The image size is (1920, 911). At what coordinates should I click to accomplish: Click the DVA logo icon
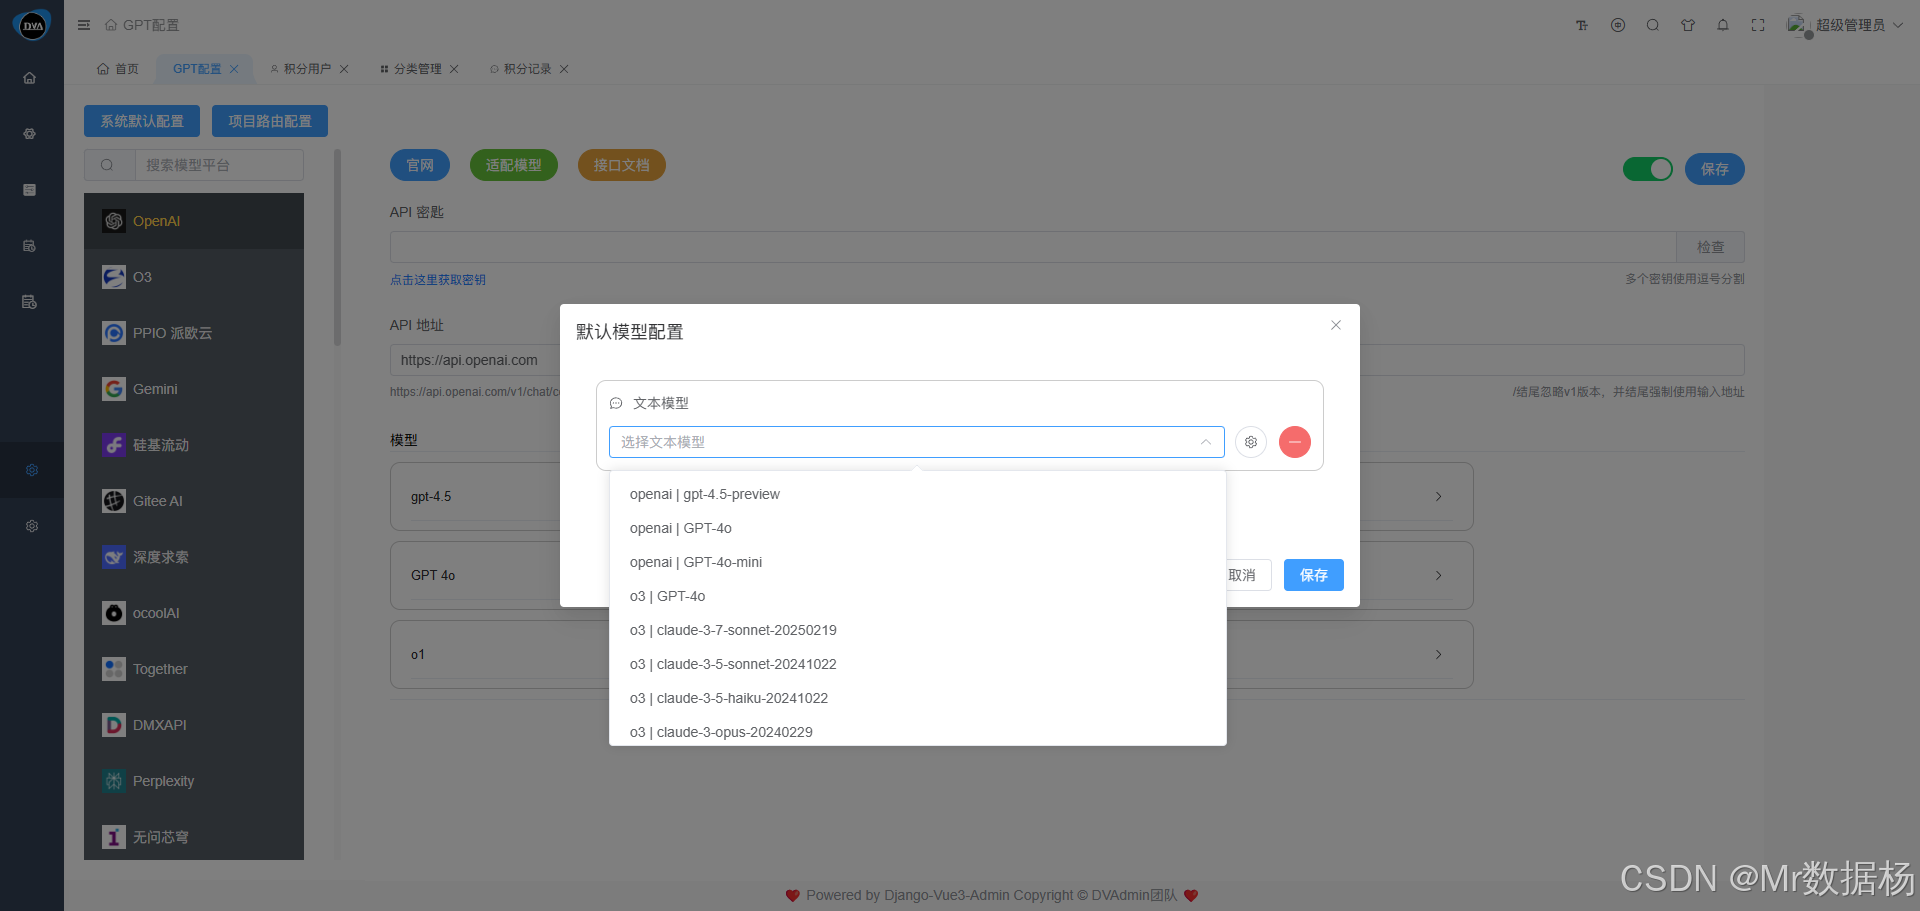pyautogui.click(x=32, y=26)
